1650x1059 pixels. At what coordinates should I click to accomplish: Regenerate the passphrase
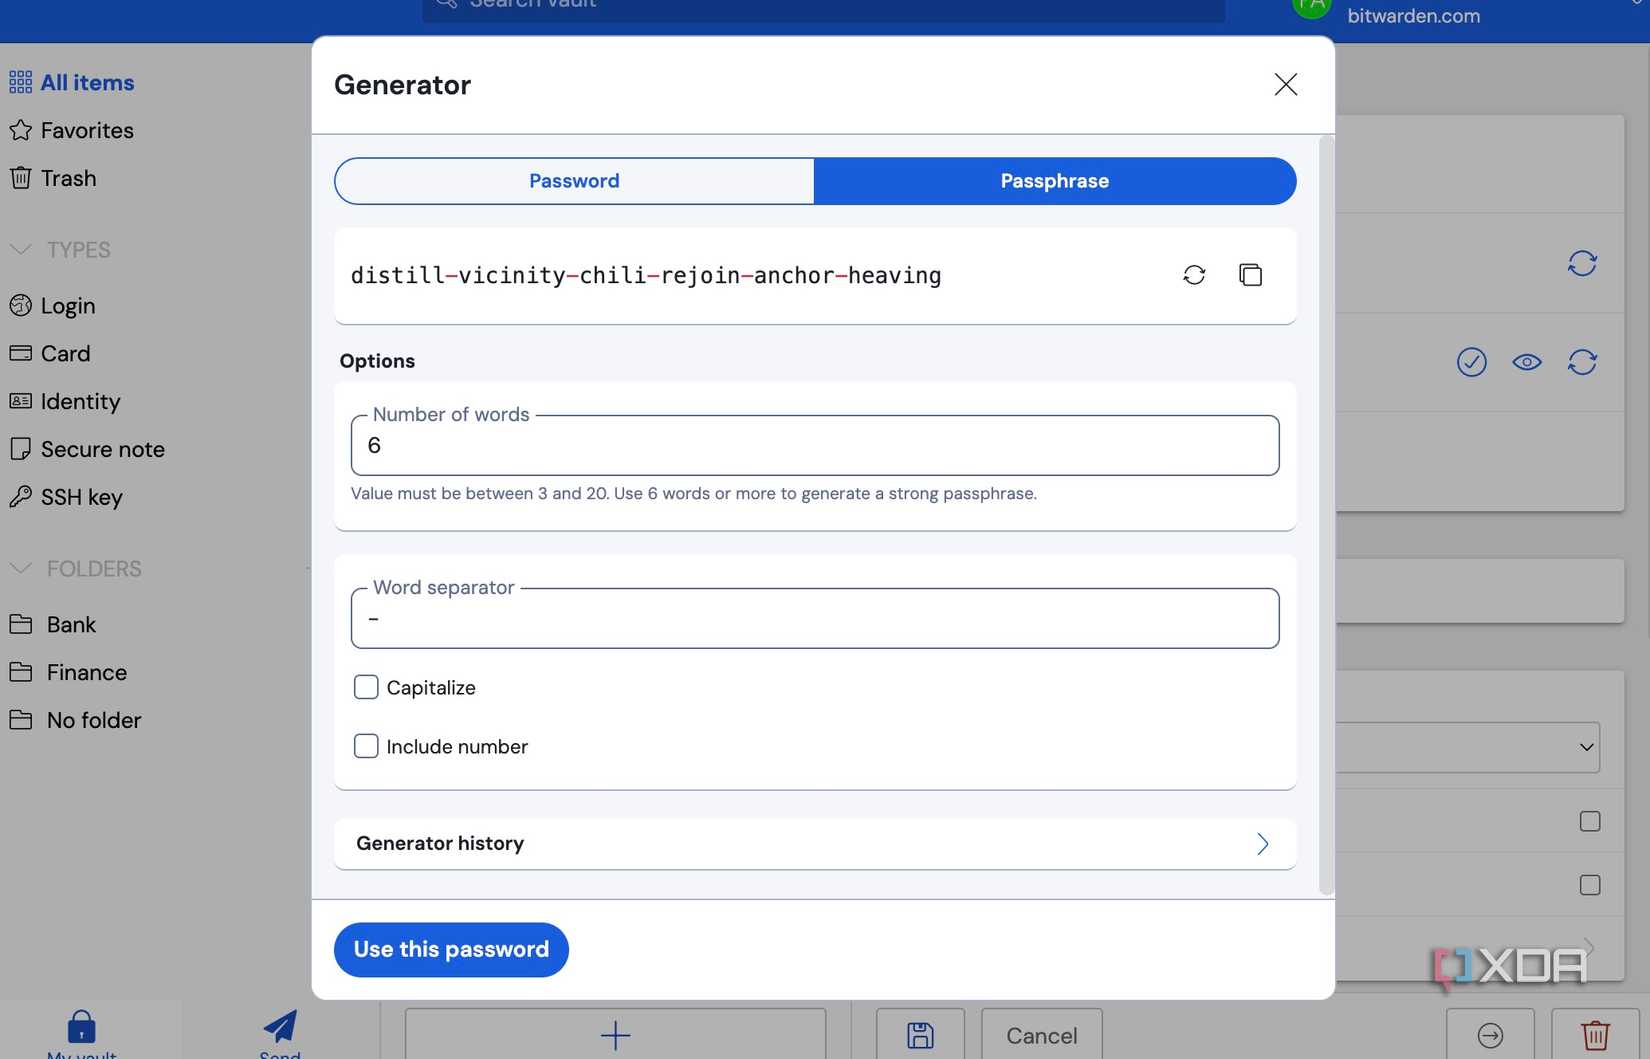tap(1194, 274)
